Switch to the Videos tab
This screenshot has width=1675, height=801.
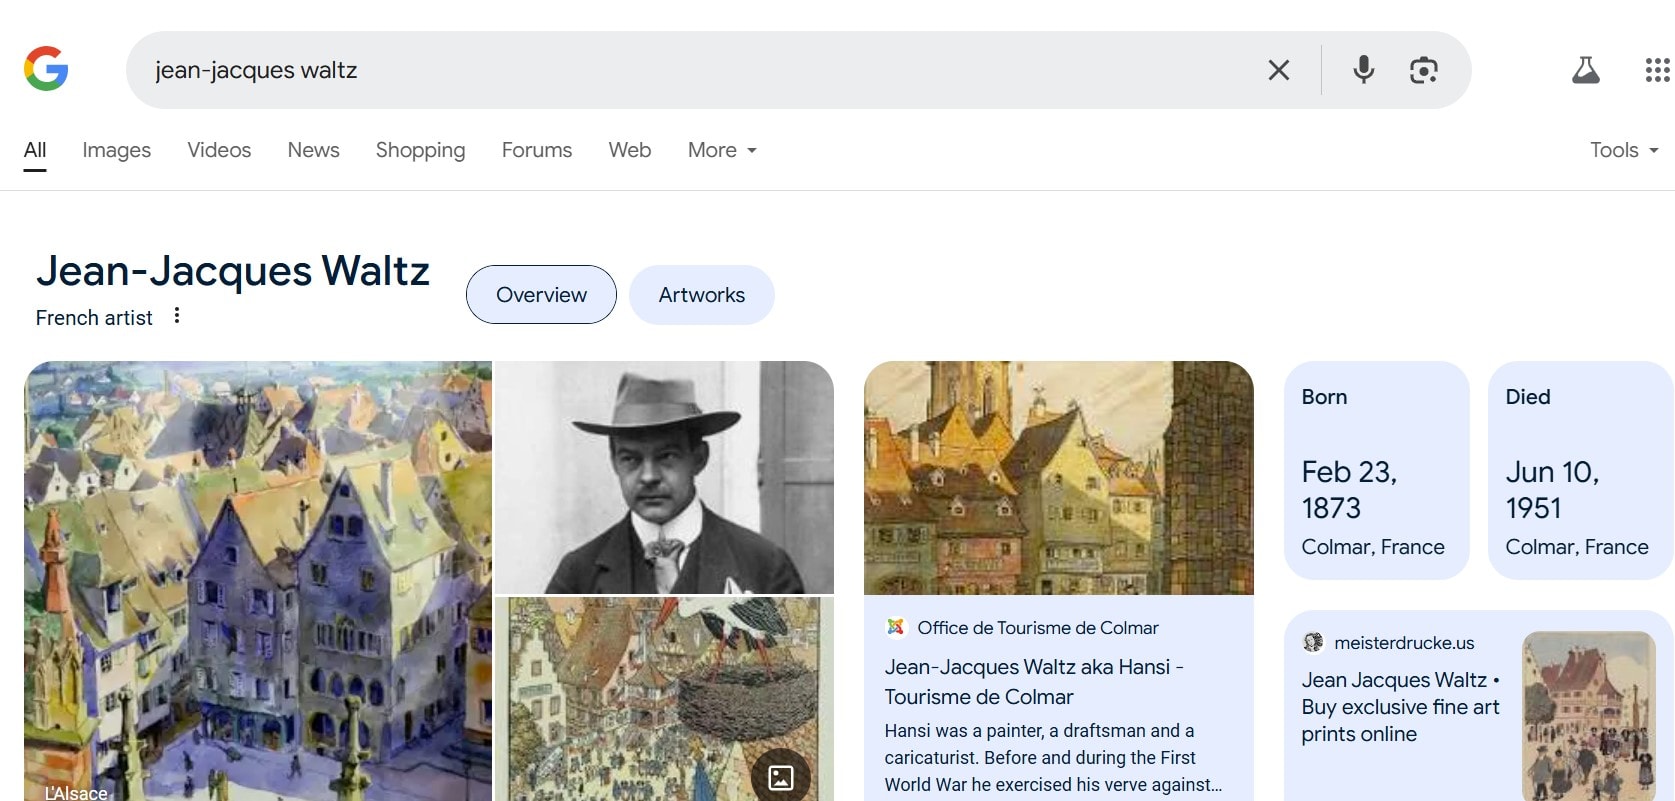pyautogui.click(x=219, y=150)
